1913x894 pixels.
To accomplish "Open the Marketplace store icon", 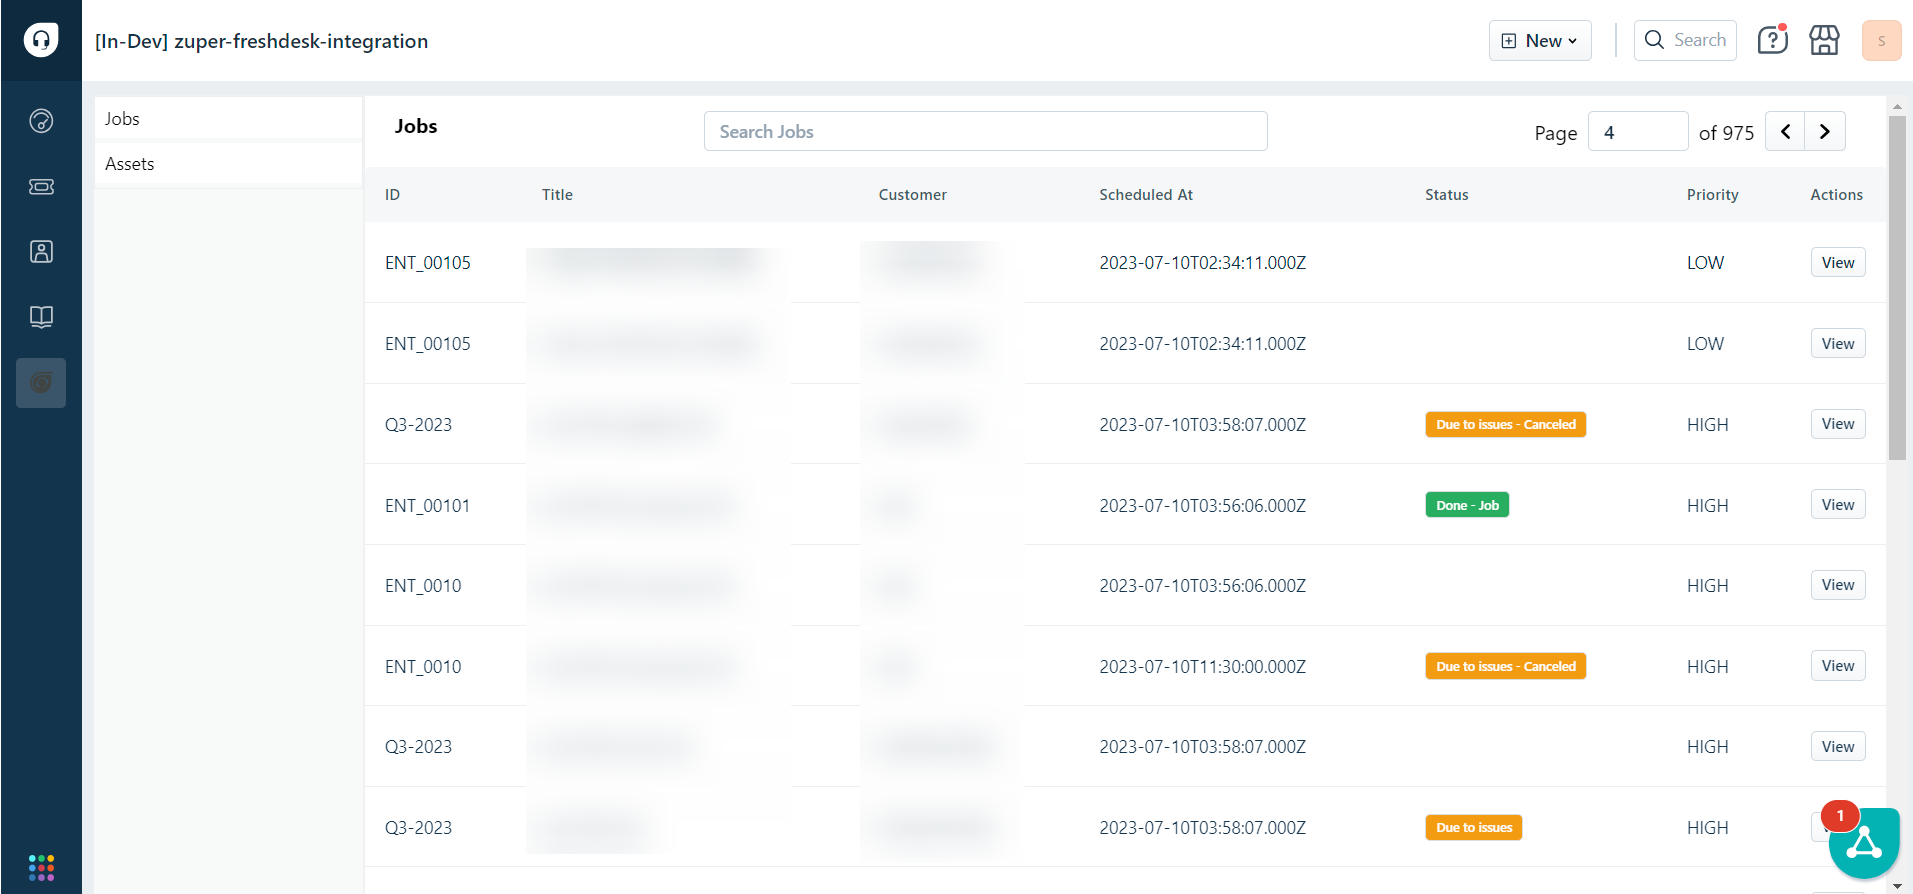I will pos(1824,41).
